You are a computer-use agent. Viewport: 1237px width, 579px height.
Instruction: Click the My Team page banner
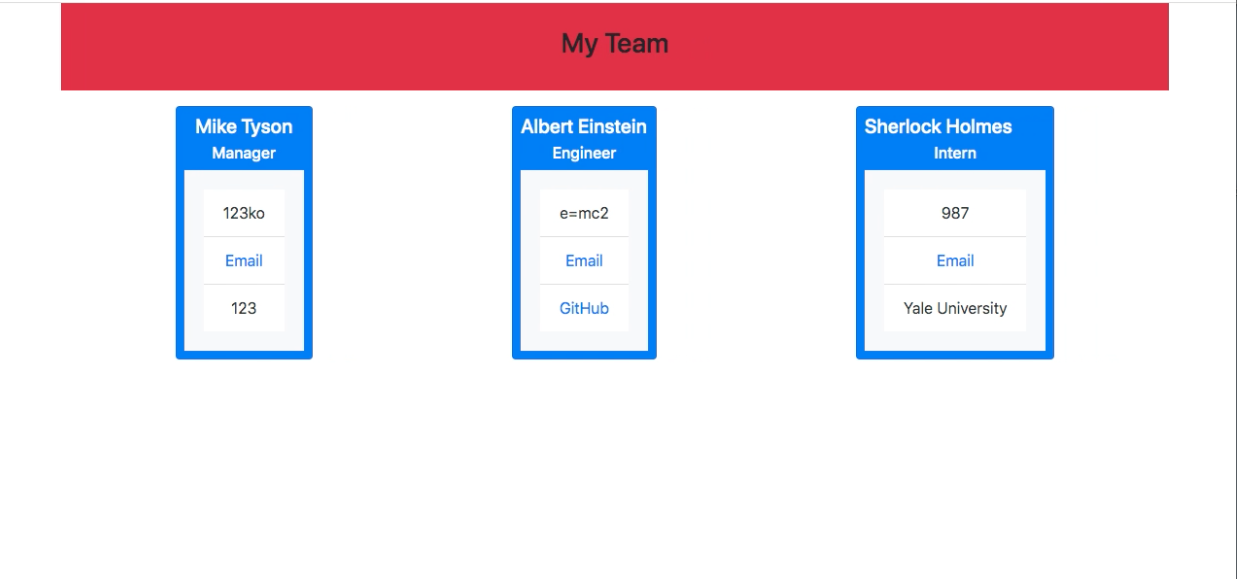[616, 44]
